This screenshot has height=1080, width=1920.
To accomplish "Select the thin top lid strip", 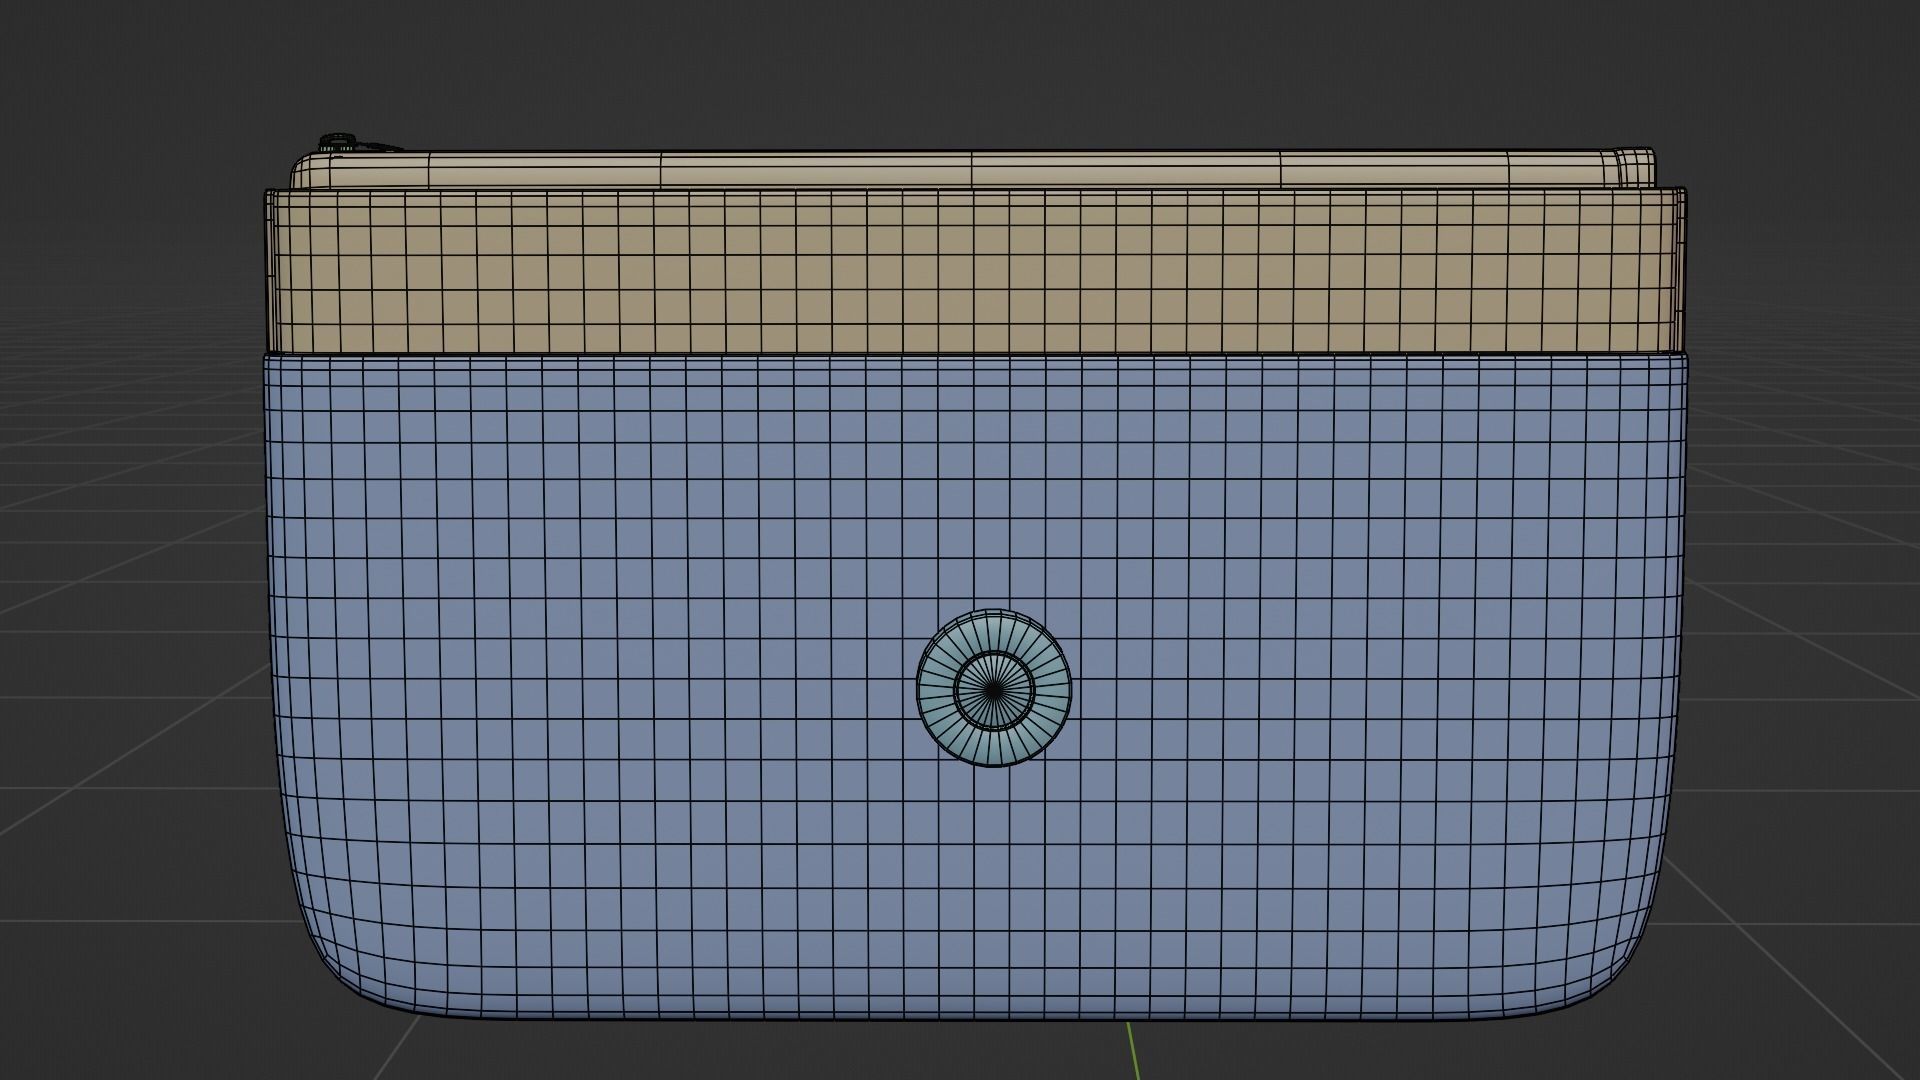I will click(800, 169).
